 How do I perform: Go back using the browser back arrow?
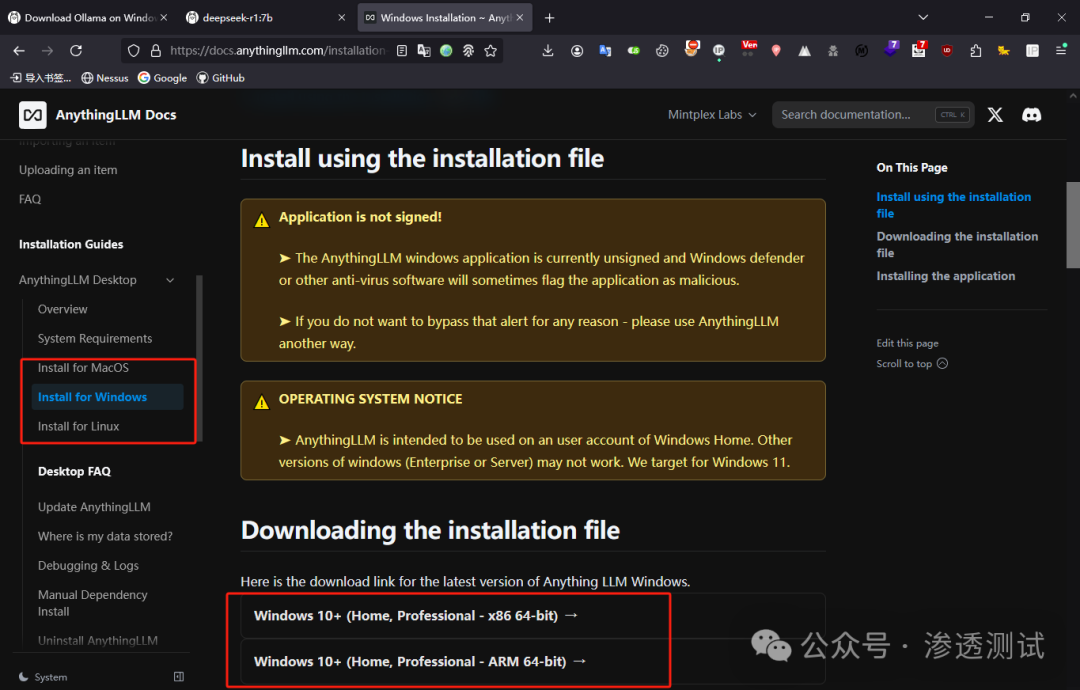click(19, 50)
